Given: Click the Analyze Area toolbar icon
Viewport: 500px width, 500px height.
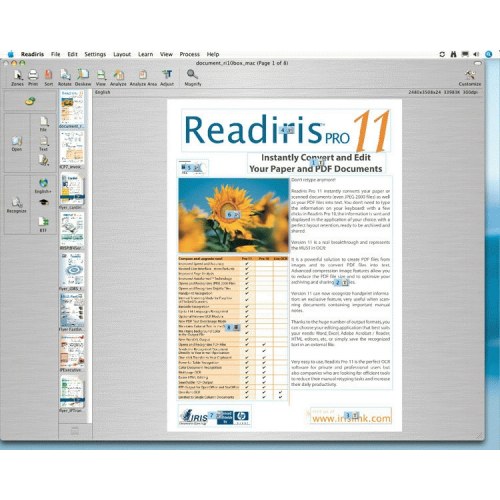Looking at the screenshot, I should pyautogui.click(x=143, y=78).
